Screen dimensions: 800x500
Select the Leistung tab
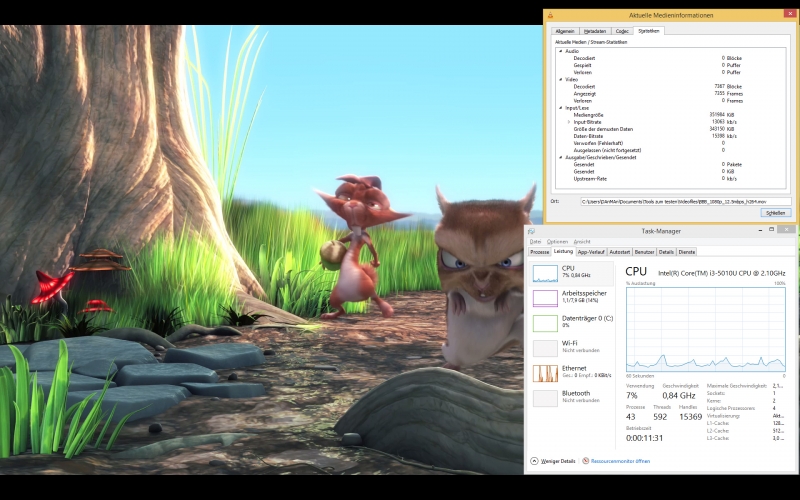563,252
